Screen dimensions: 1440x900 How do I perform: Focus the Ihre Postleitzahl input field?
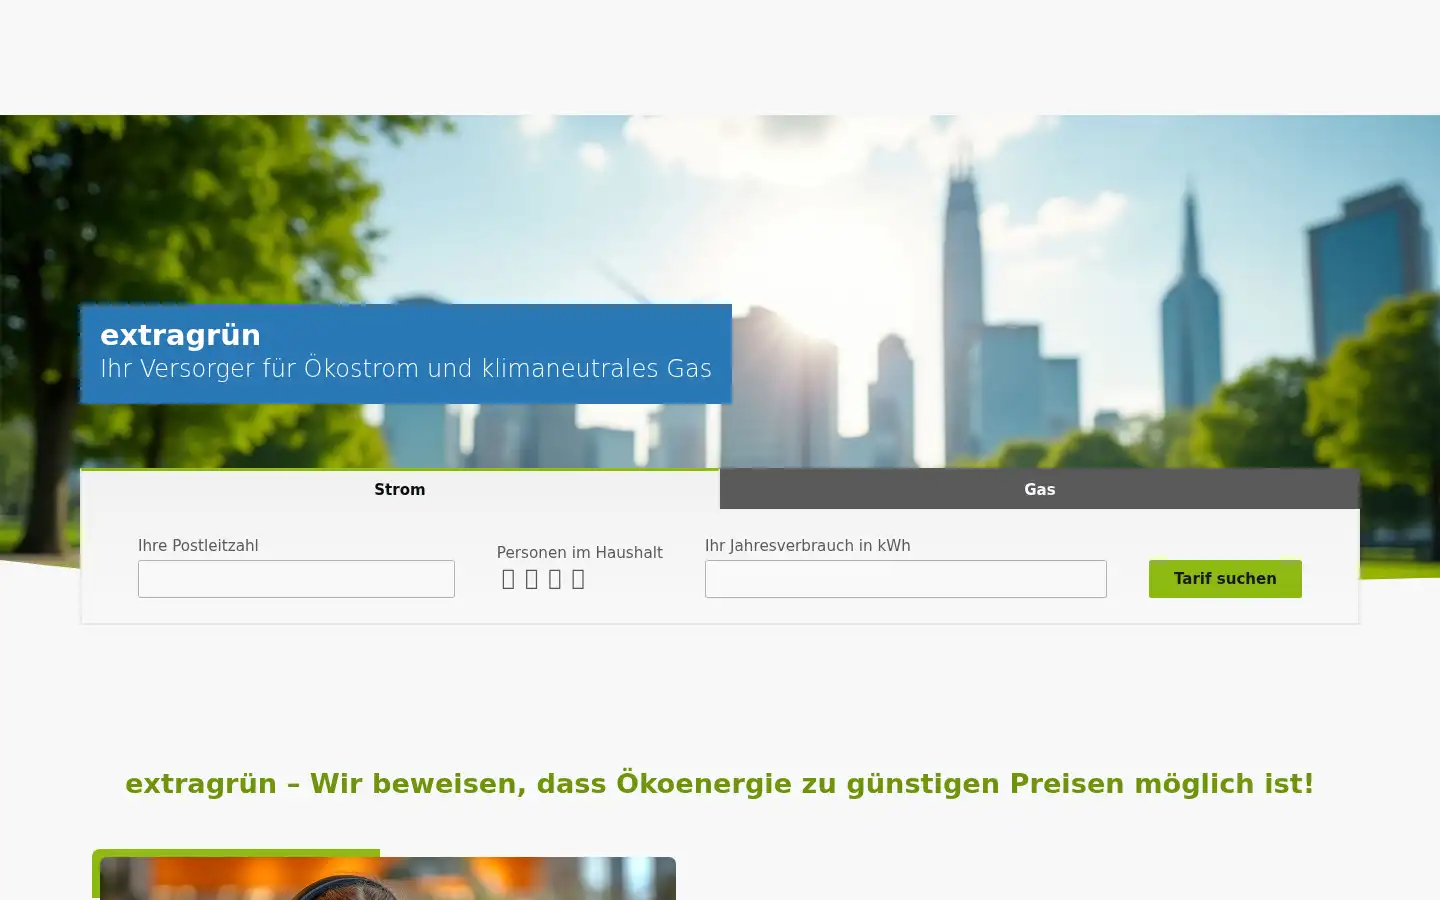296,579
